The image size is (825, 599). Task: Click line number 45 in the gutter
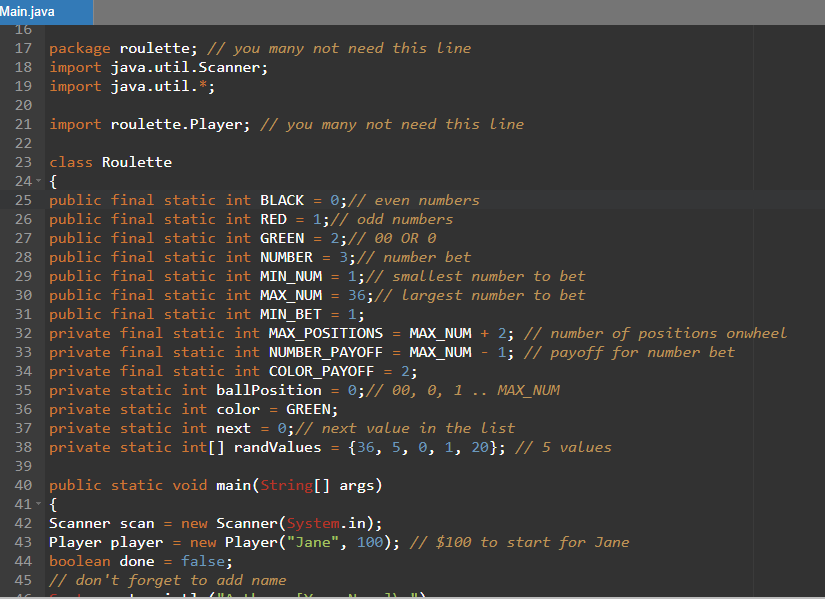pyautogui.click(x=23, y=580)
